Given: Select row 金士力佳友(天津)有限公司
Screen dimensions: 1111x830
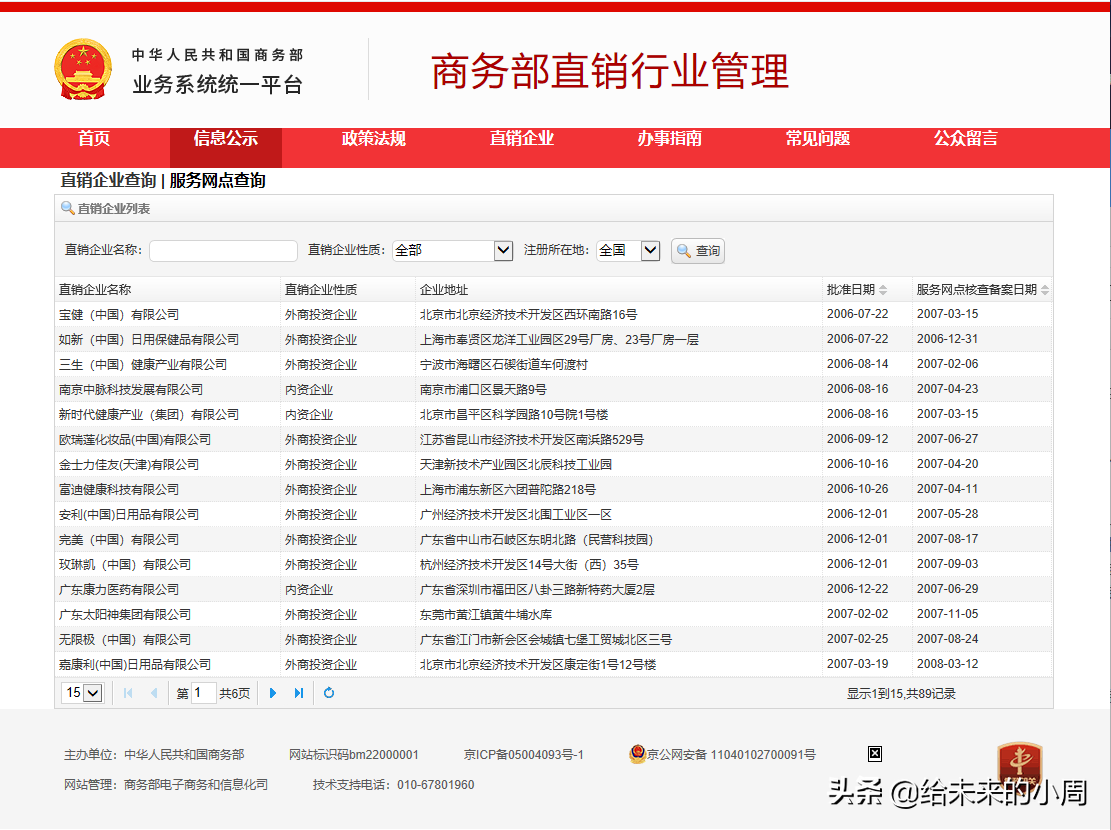Looking at the screenshot, I should coord(553,464).
